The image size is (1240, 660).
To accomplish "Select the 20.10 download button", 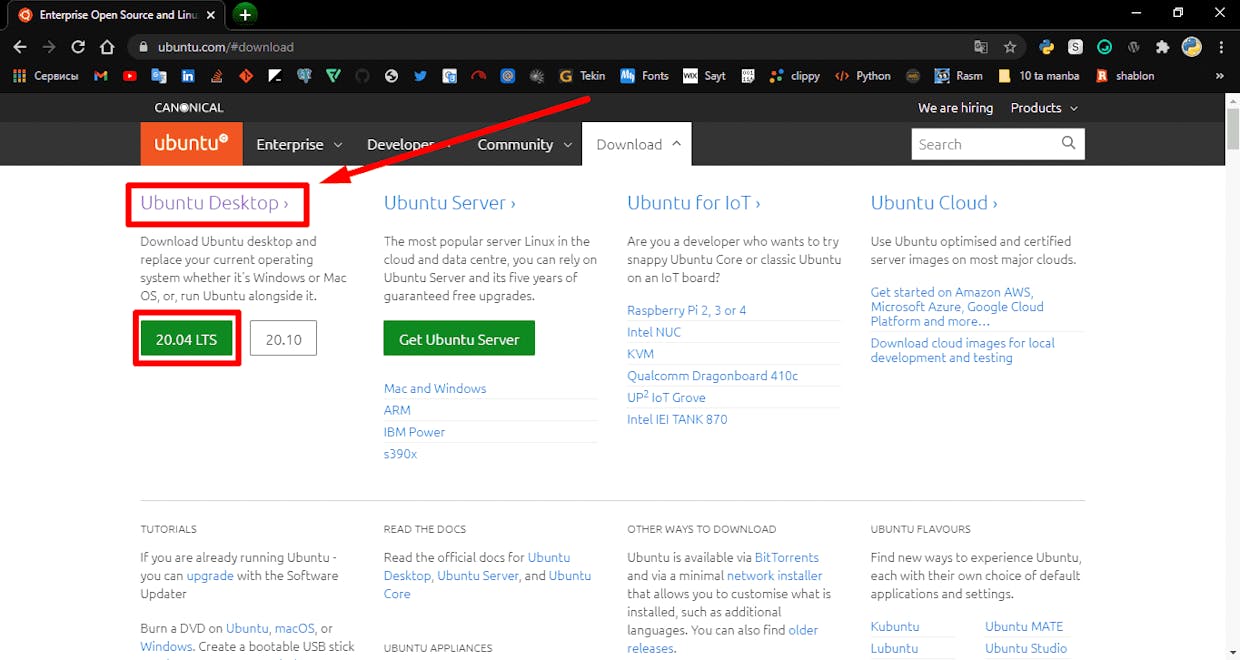I will (283, 339).
